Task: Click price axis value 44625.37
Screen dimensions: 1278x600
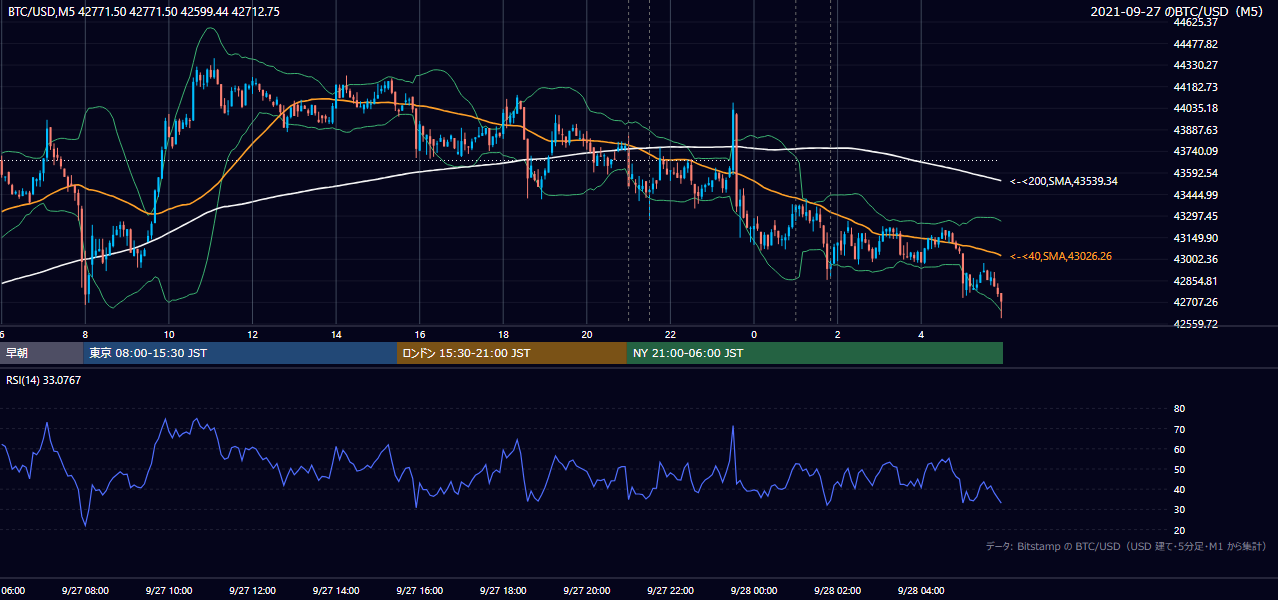Action: 1196,22
